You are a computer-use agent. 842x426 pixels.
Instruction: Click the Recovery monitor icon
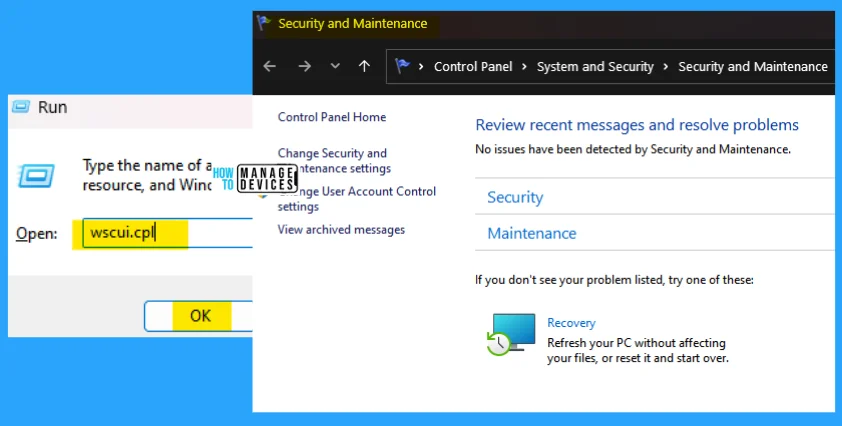point(511,333)
